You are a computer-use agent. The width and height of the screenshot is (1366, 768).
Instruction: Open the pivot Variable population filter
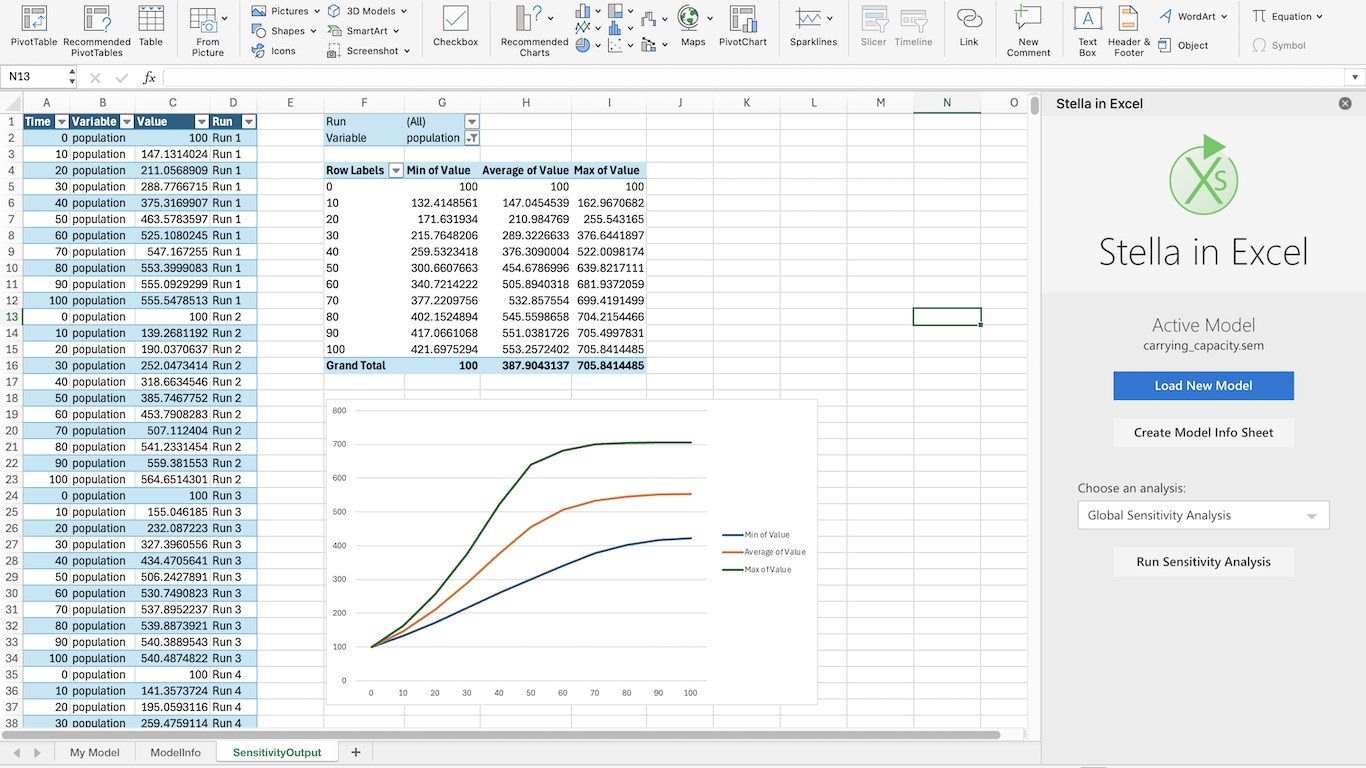click(472, 138)
